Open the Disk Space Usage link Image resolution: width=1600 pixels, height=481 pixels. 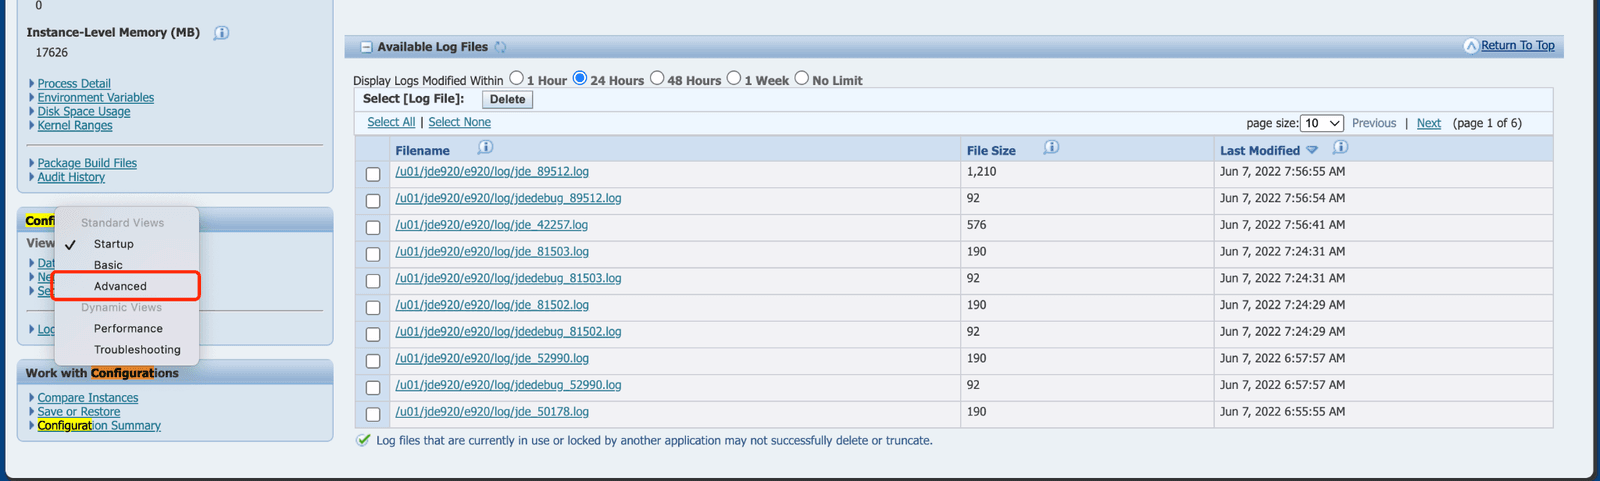click(84, 112)
